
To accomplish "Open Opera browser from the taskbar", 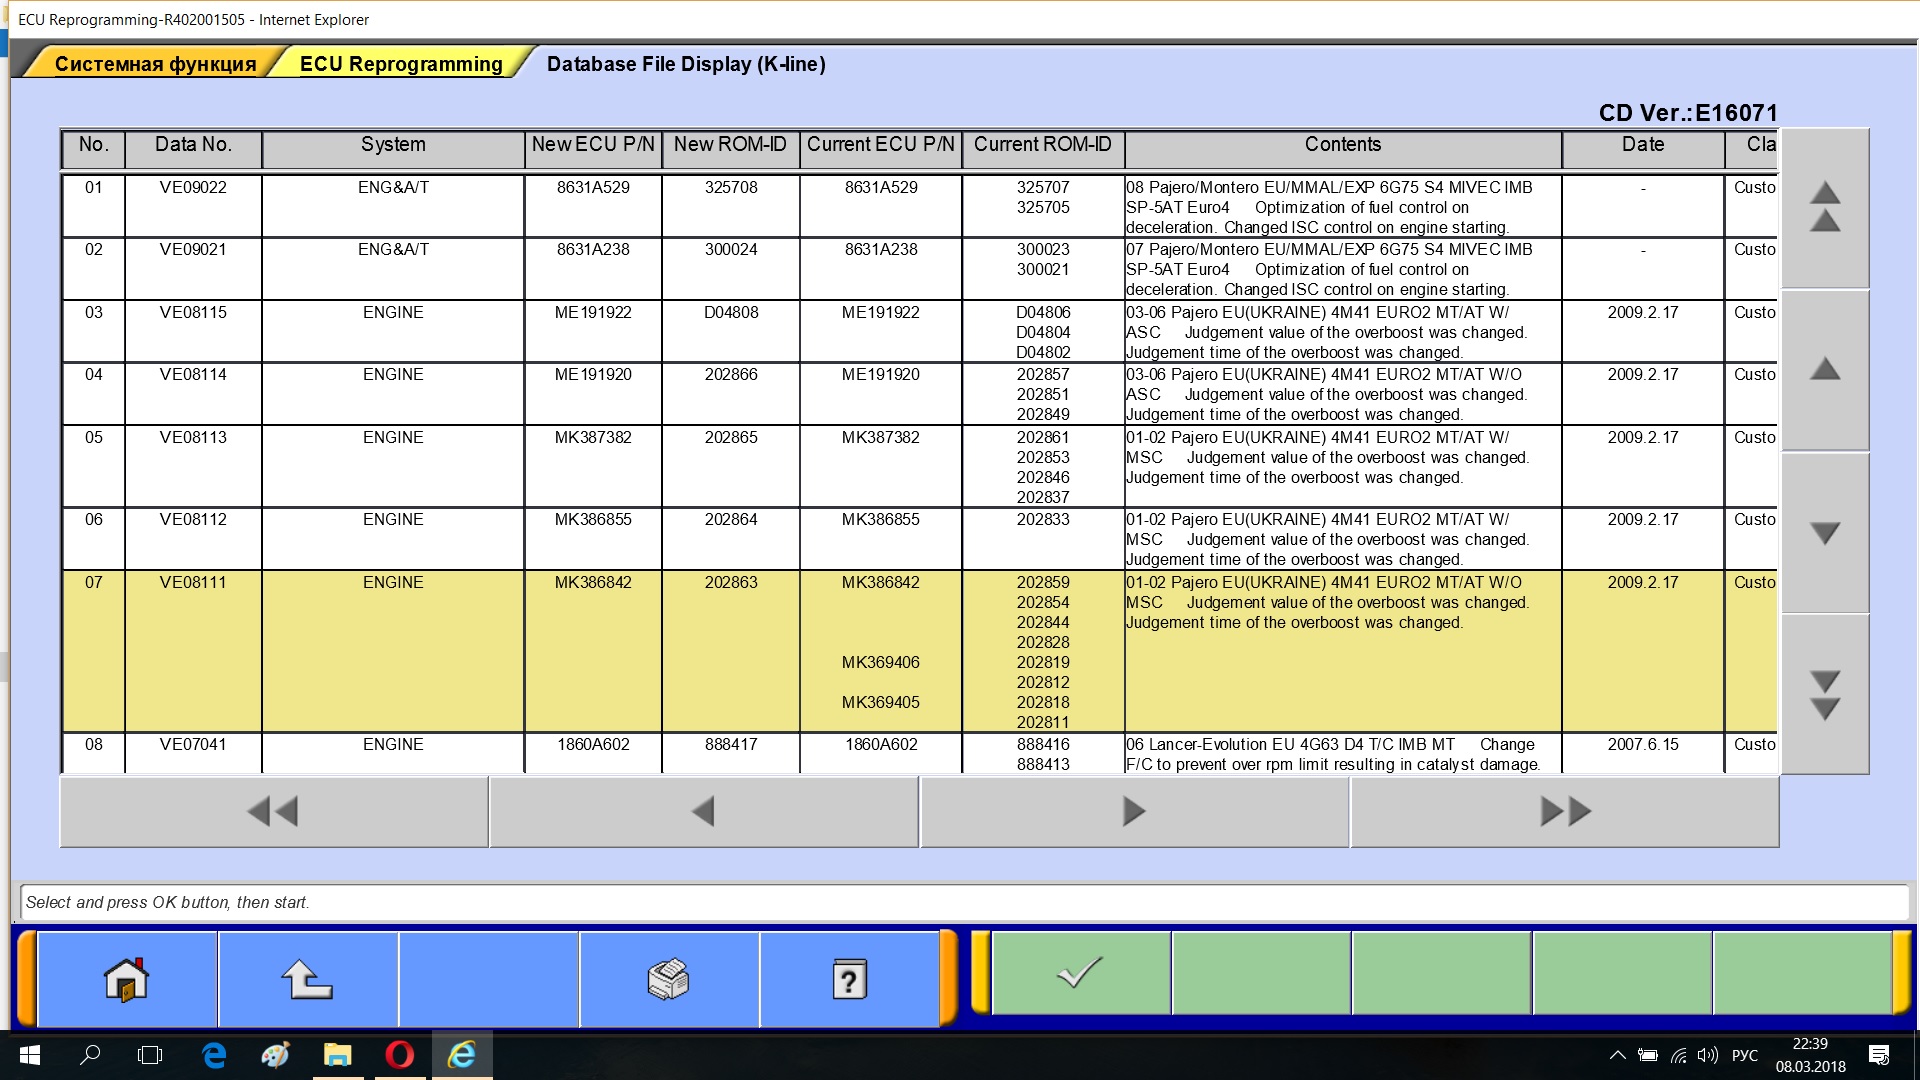I will 399,1055.
